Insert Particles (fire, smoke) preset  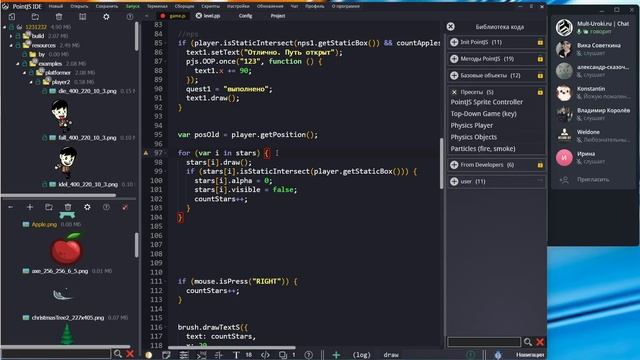[x=483, y=149]
